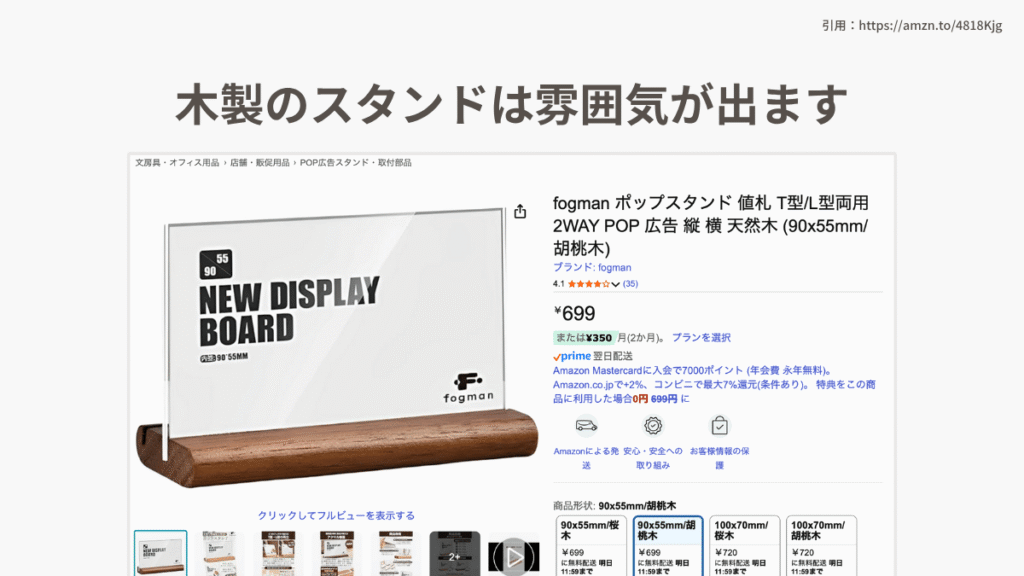The height and width of the screenshot is (576, 1024).
Task: Click the customer information protection bag icon
Action: tap(719, 426)
